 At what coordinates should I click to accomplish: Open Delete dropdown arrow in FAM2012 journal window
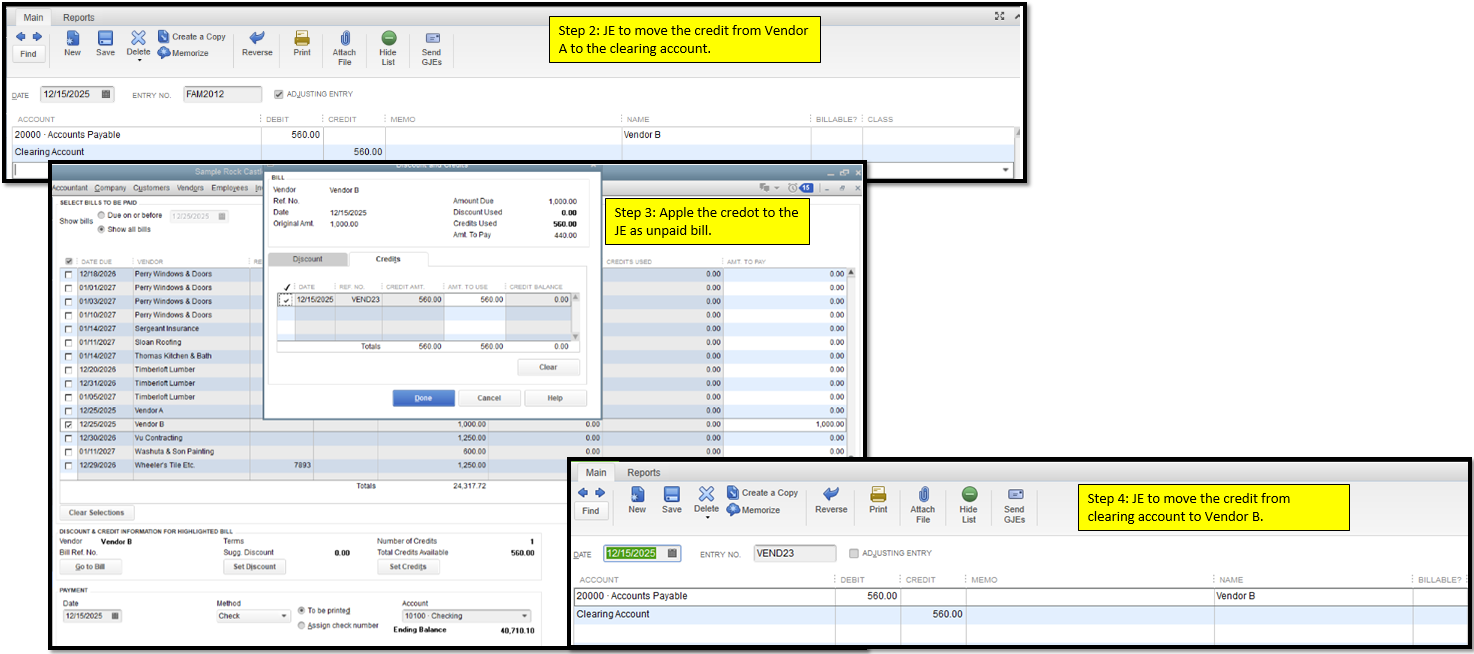(x=139, y=61)
